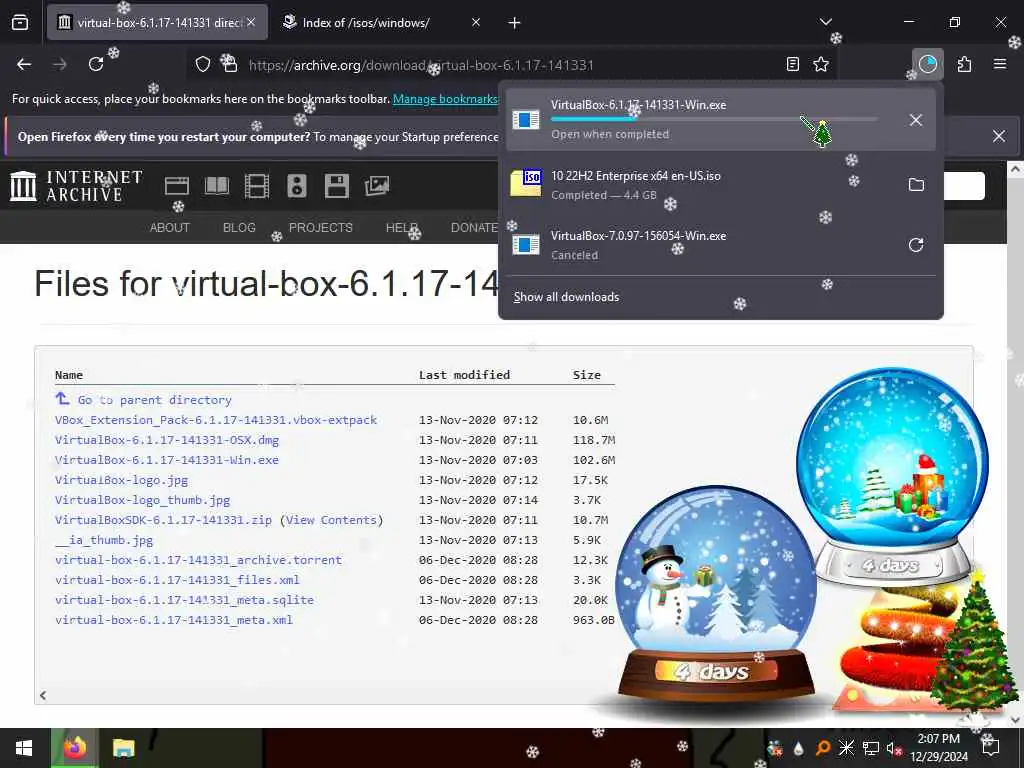Click muted volume icon in tray
The image size is (1024, 768).
[x=894, y=748]
